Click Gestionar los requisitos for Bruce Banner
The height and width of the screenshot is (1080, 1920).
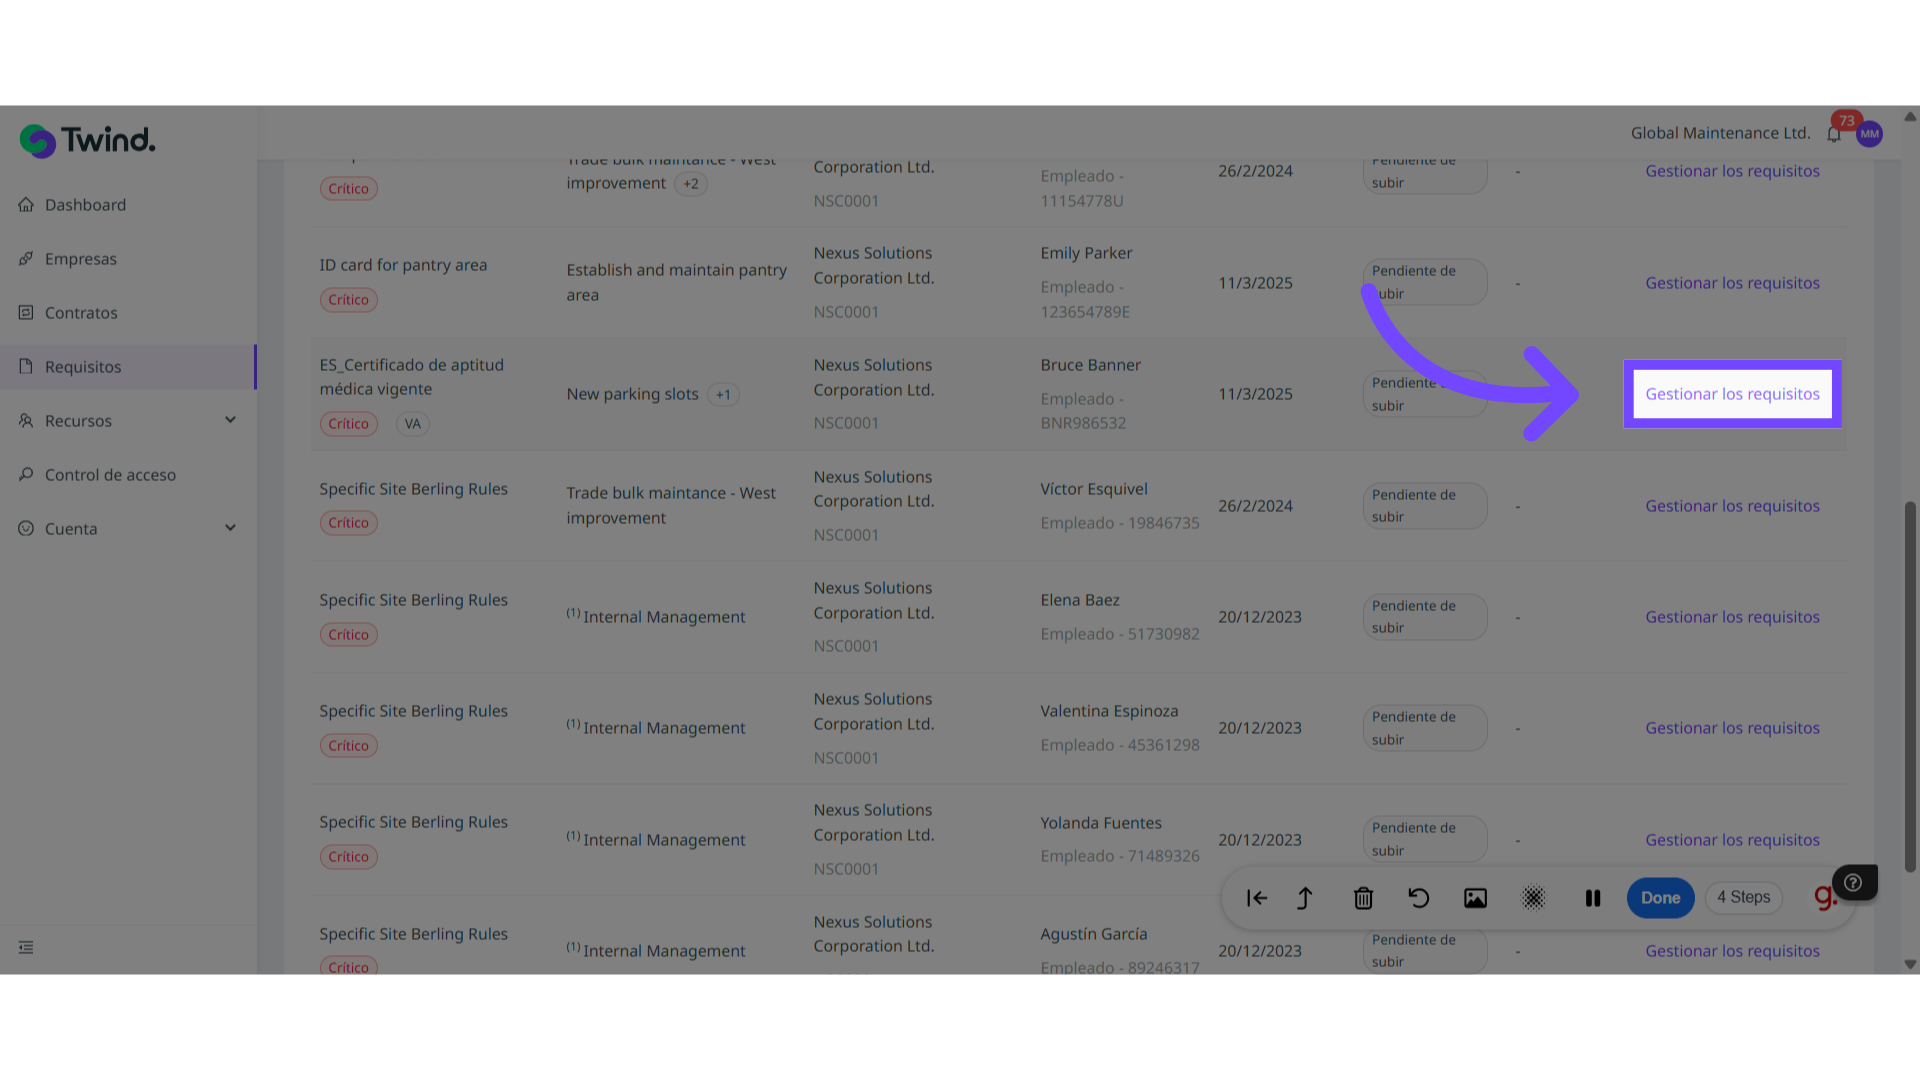coord(1732,394)
